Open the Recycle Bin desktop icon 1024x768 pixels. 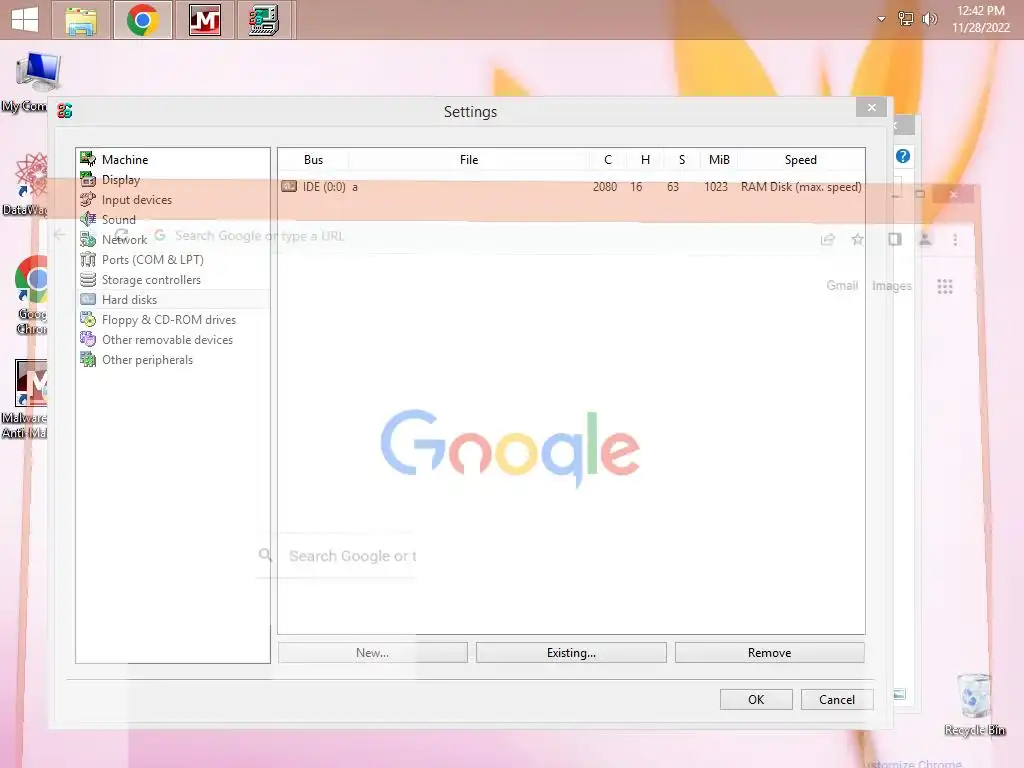click(x=974, y=705)
